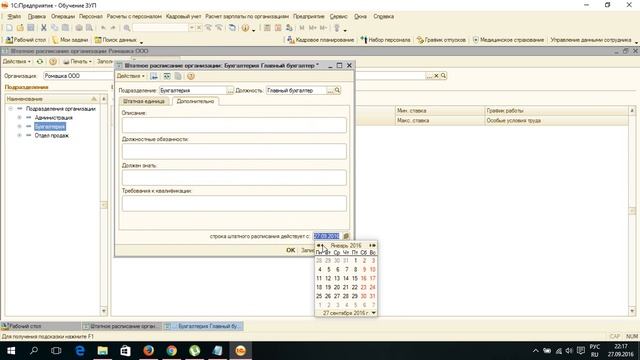Viewport: 640px width, 360px height.
Task: Click the Мин. ставка column header
Action: click(x=440, y=111)
